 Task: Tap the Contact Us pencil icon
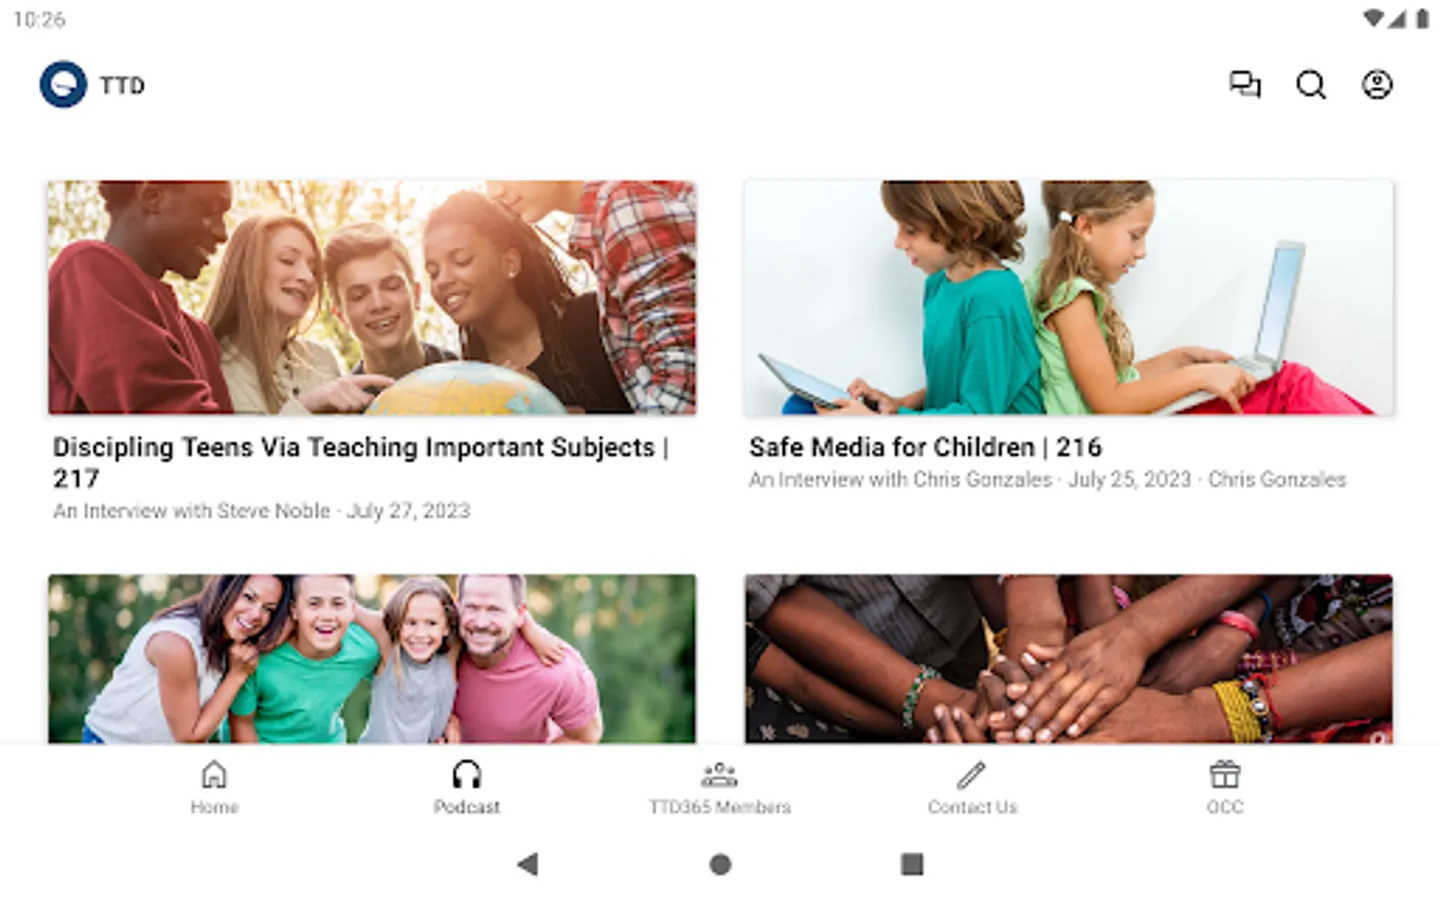(972, 774)
